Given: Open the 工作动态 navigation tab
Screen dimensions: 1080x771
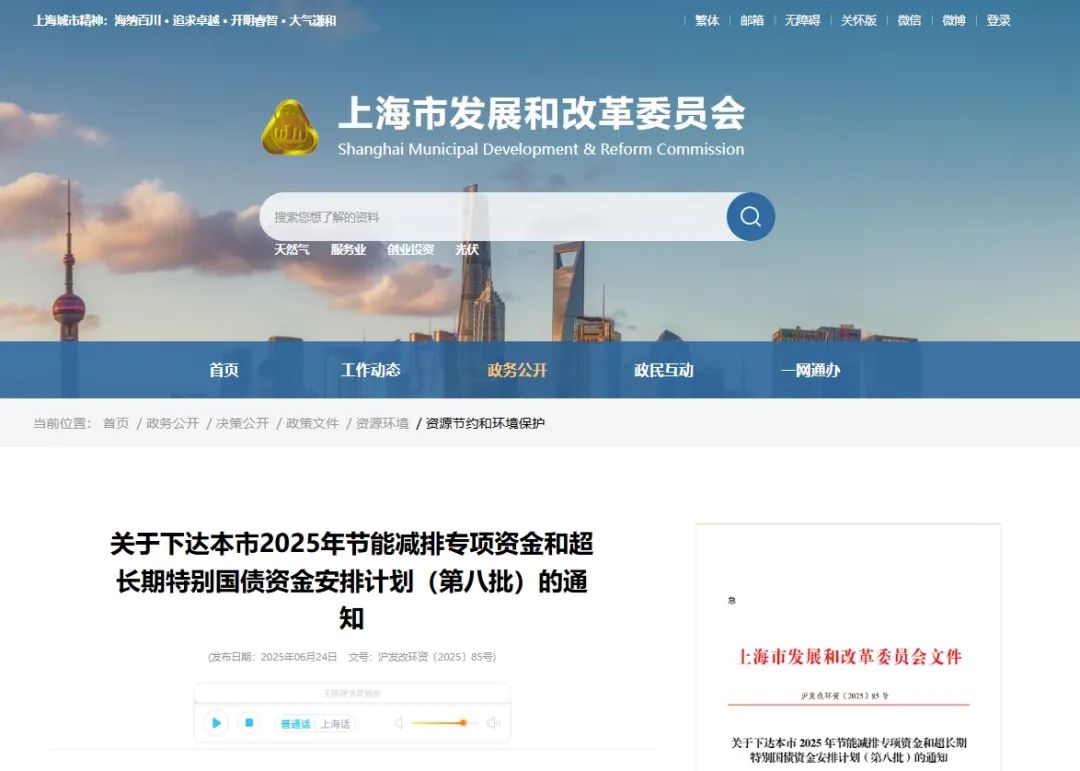Looking at the screenshot, I should (370, 370).
